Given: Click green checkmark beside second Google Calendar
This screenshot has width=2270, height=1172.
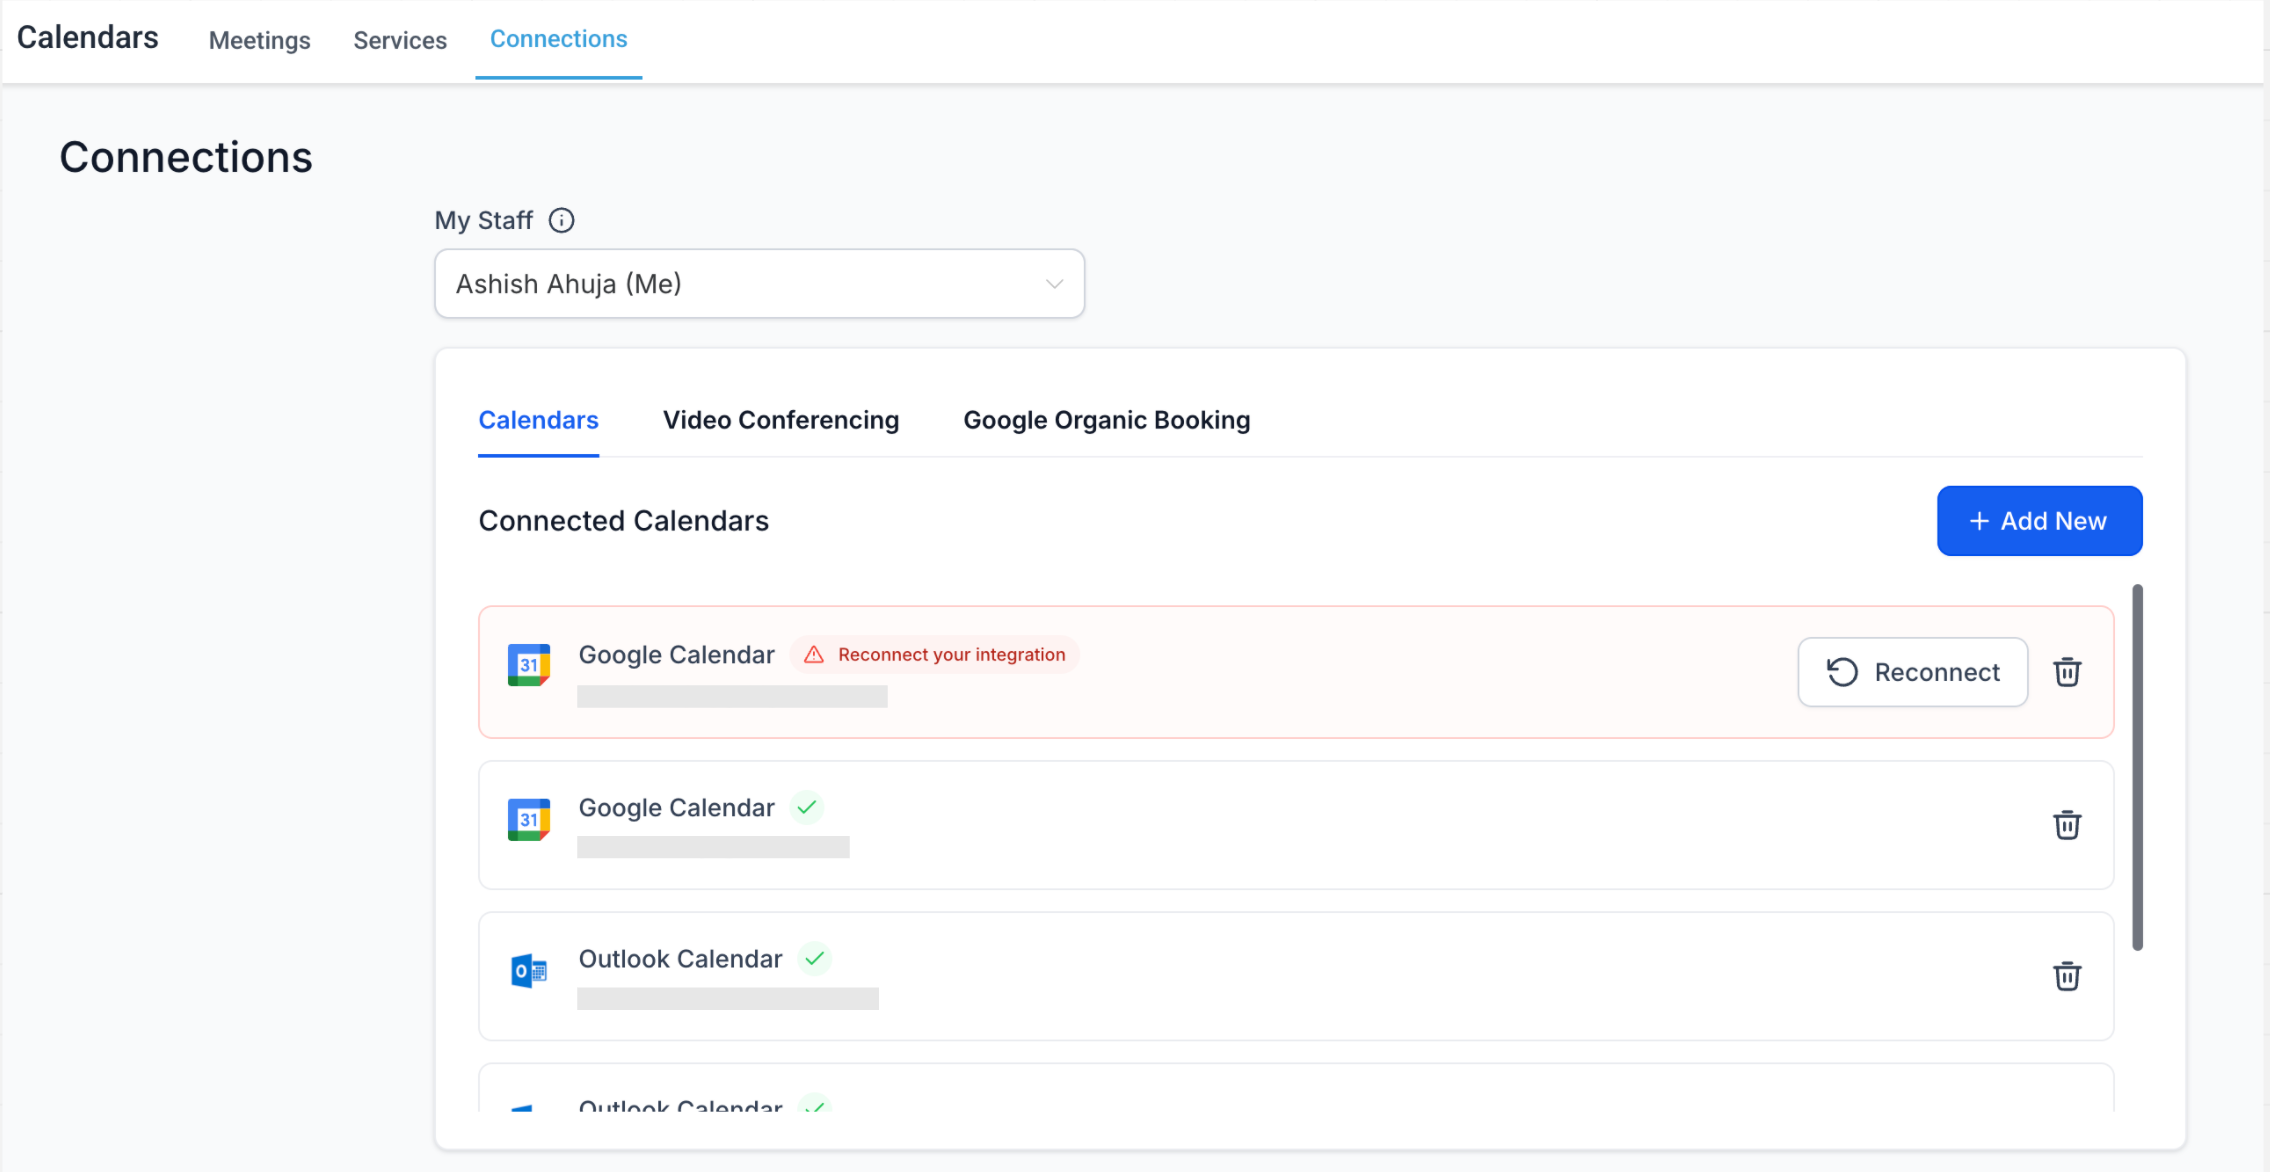Looking at the screenshot, I should coord(807,807).
